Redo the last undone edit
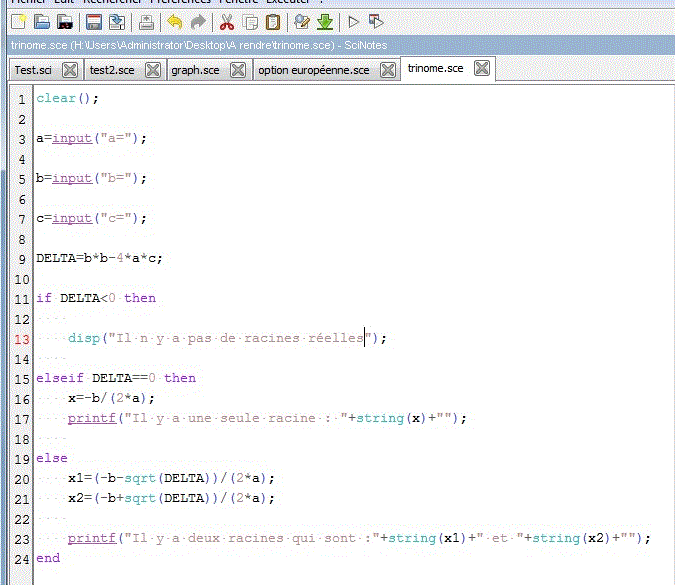The image size is (675, 585). pos(199,21)
